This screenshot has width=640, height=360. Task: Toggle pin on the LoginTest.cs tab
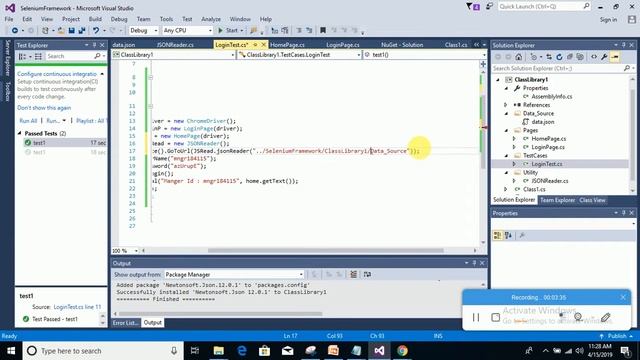point(255,44)
